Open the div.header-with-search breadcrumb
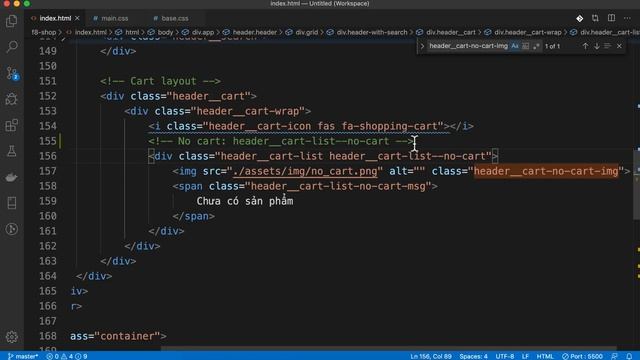Screen dimensions: 640x360 coord(372,32)
